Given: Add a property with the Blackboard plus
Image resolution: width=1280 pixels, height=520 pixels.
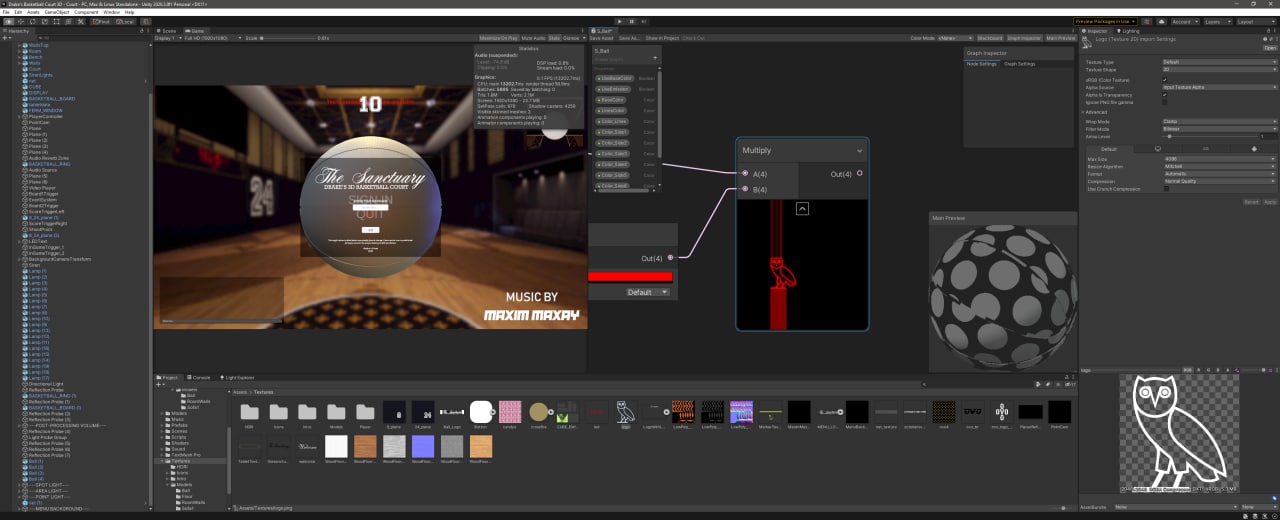Looking at the screenshot, I should 655,58.
